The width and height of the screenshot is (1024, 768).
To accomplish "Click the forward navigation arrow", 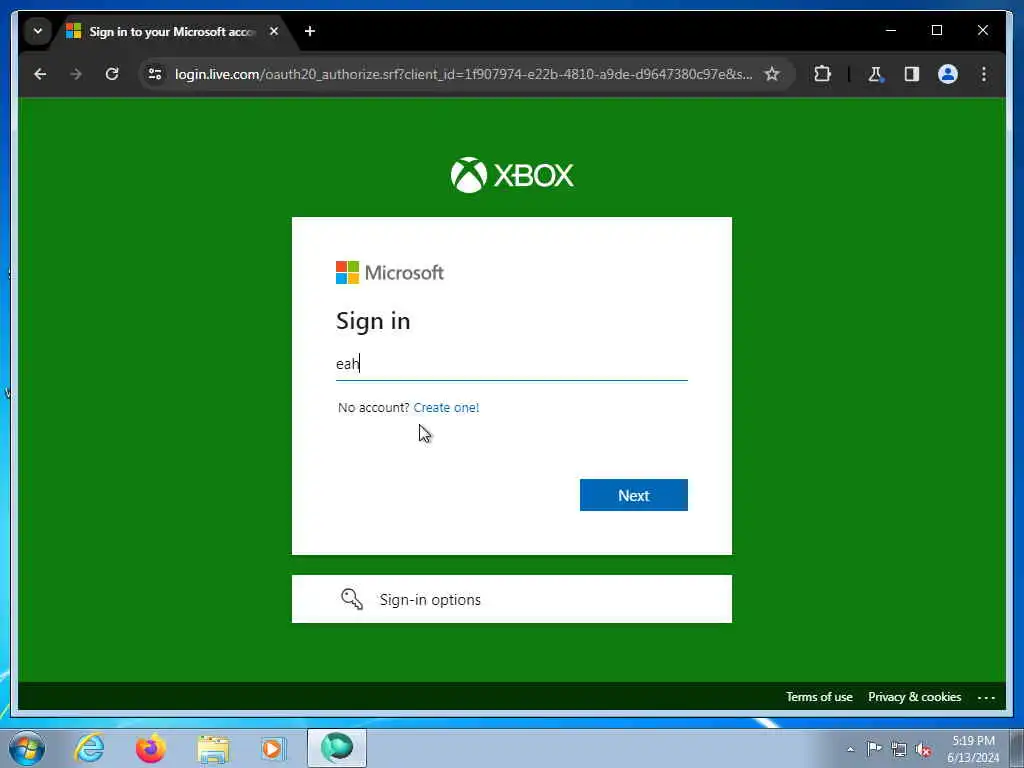I will (x=76, y=74).
